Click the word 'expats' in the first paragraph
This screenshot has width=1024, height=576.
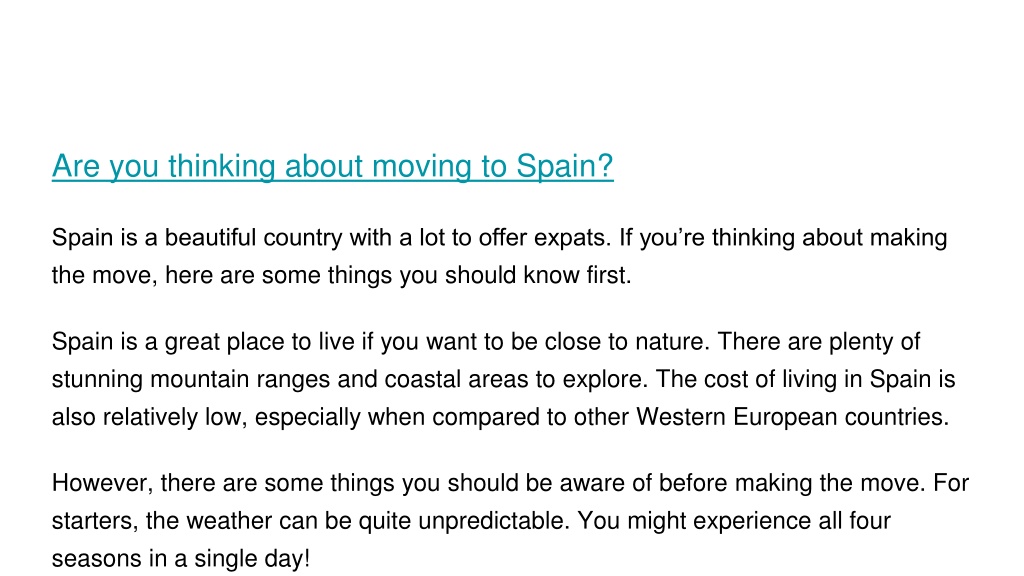[571, 238]
